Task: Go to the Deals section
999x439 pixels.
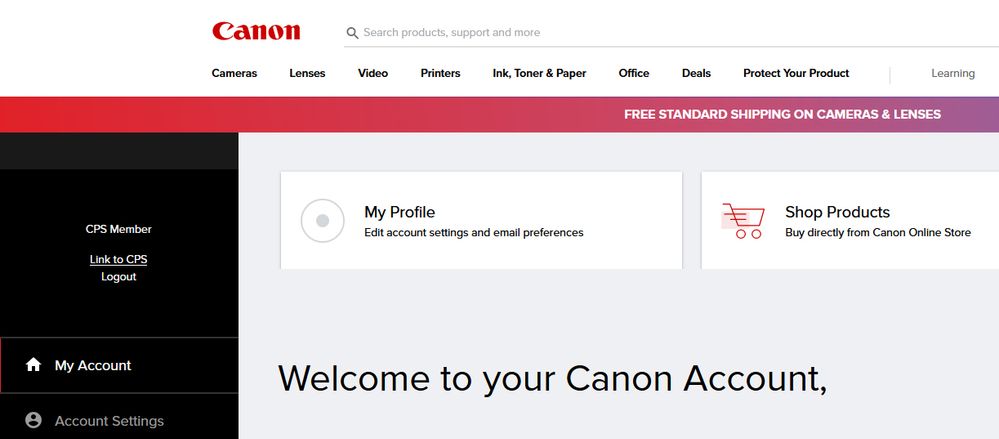Action: pyautogui.click(x=696, y=73)
